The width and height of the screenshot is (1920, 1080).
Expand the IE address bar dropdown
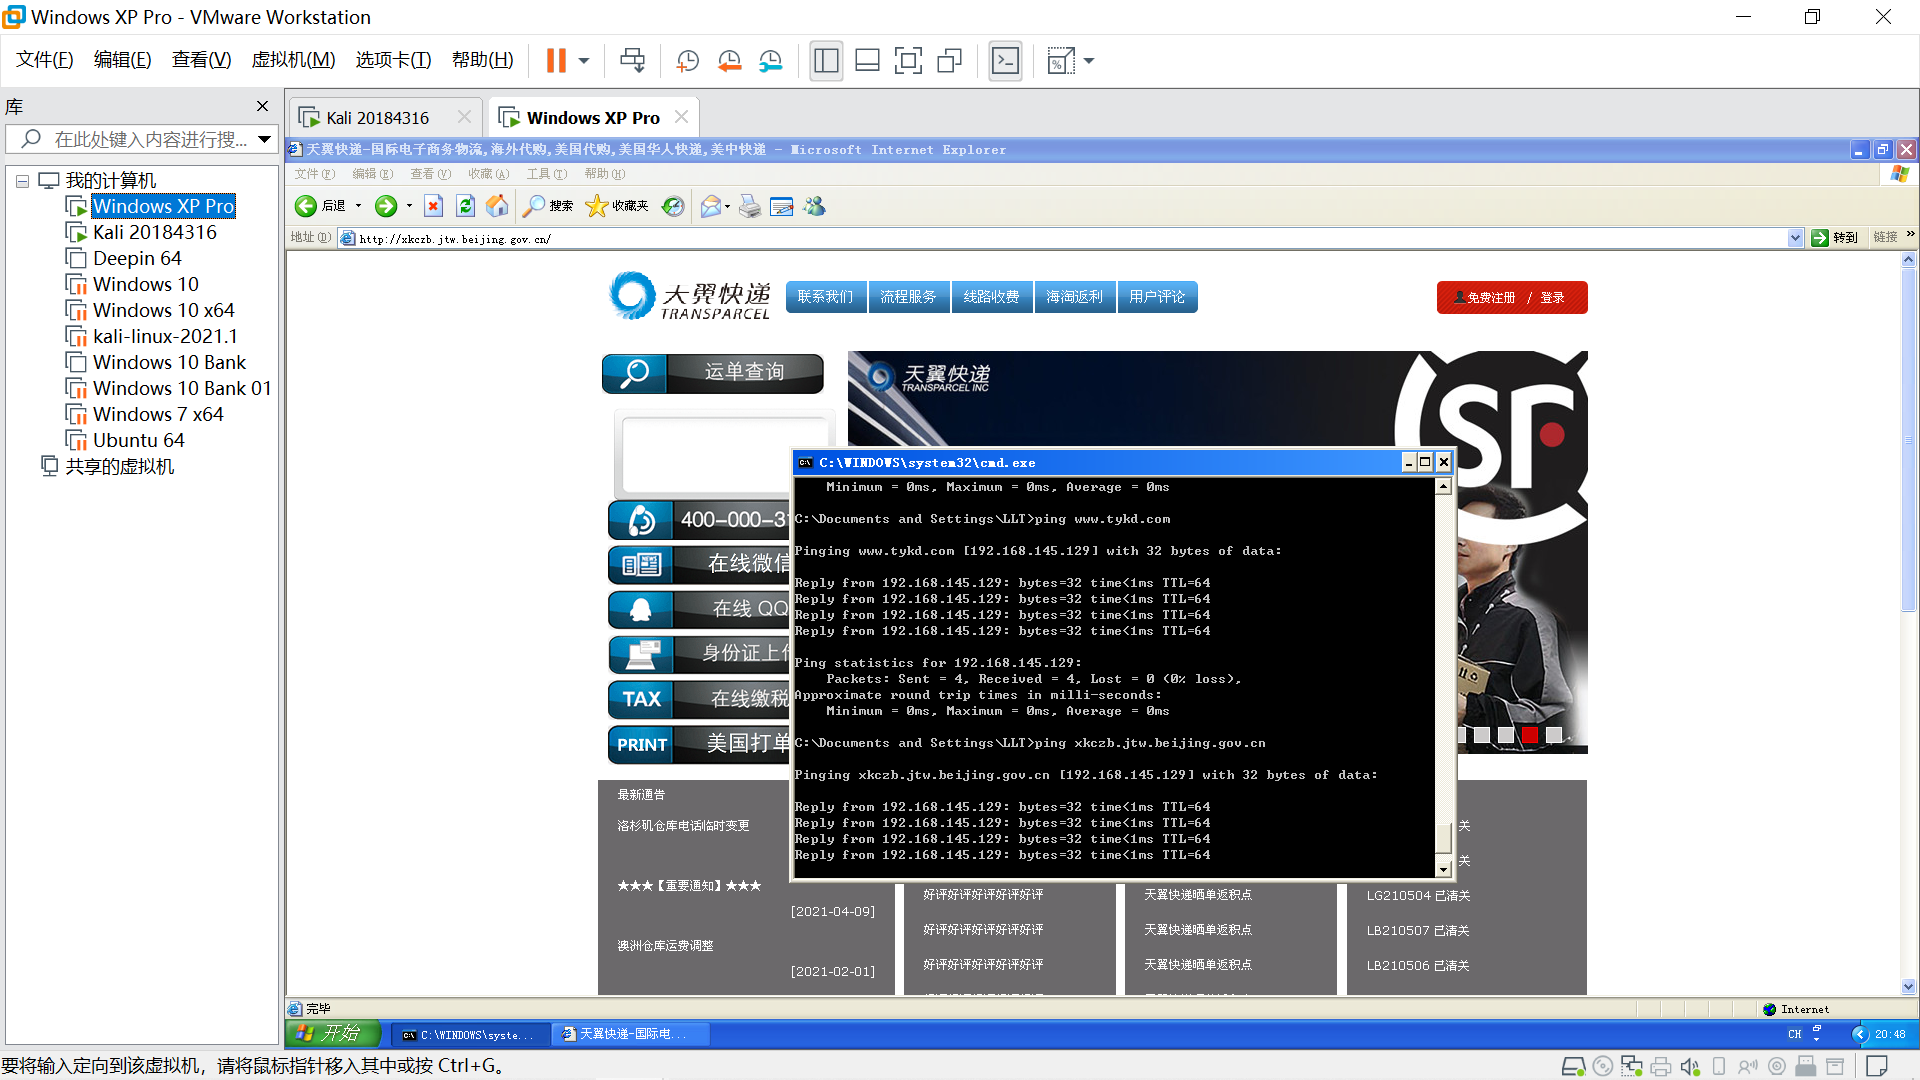(x=1795, y=238)
